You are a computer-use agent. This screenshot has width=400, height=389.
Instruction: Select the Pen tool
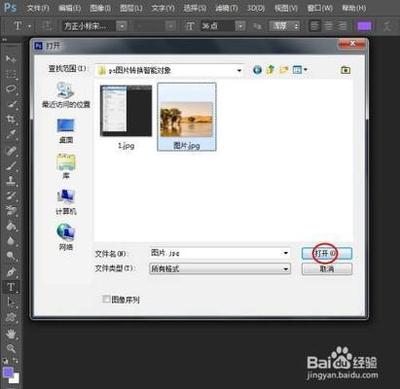[11, 272]
